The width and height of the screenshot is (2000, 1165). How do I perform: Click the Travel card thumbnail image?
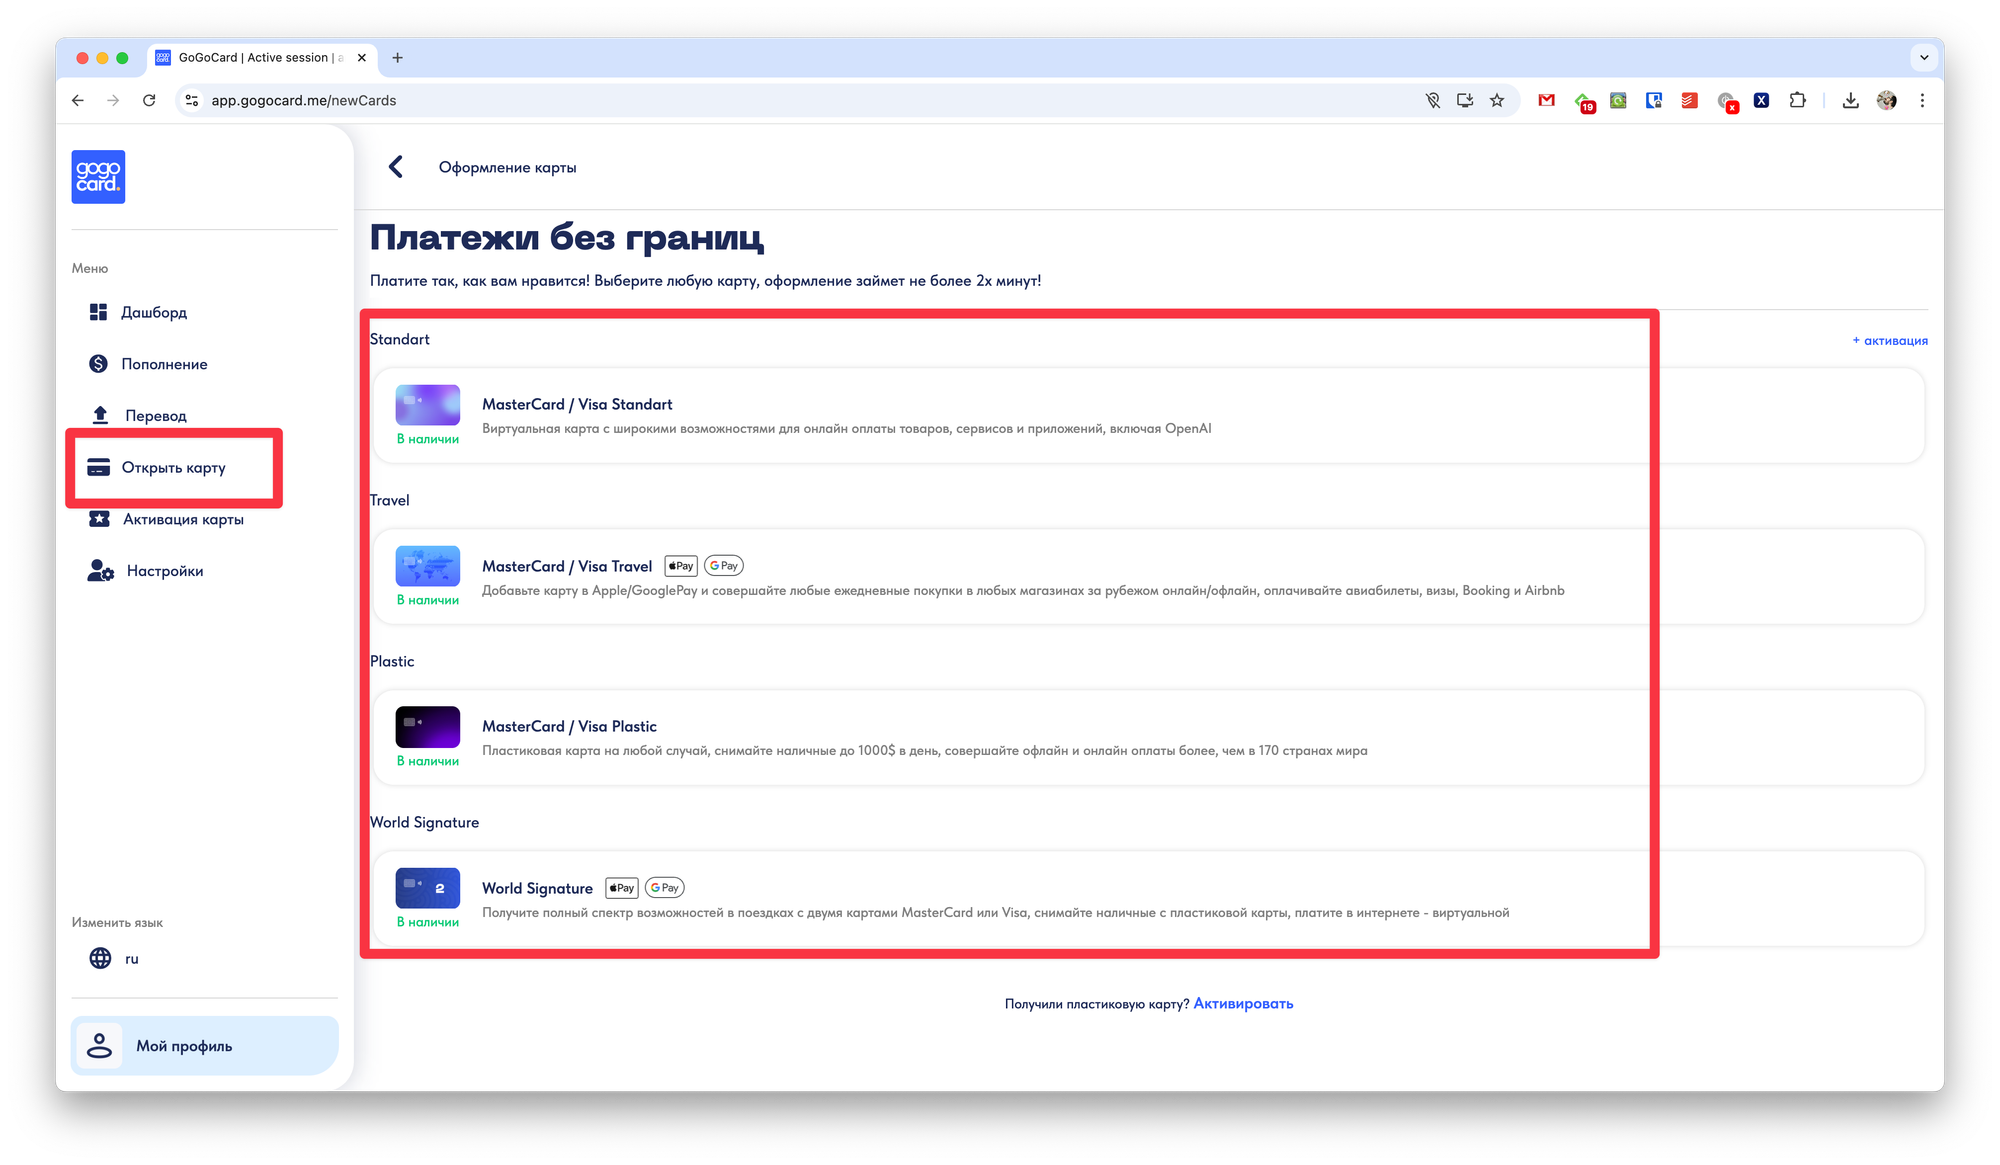[x=427, y=566]
